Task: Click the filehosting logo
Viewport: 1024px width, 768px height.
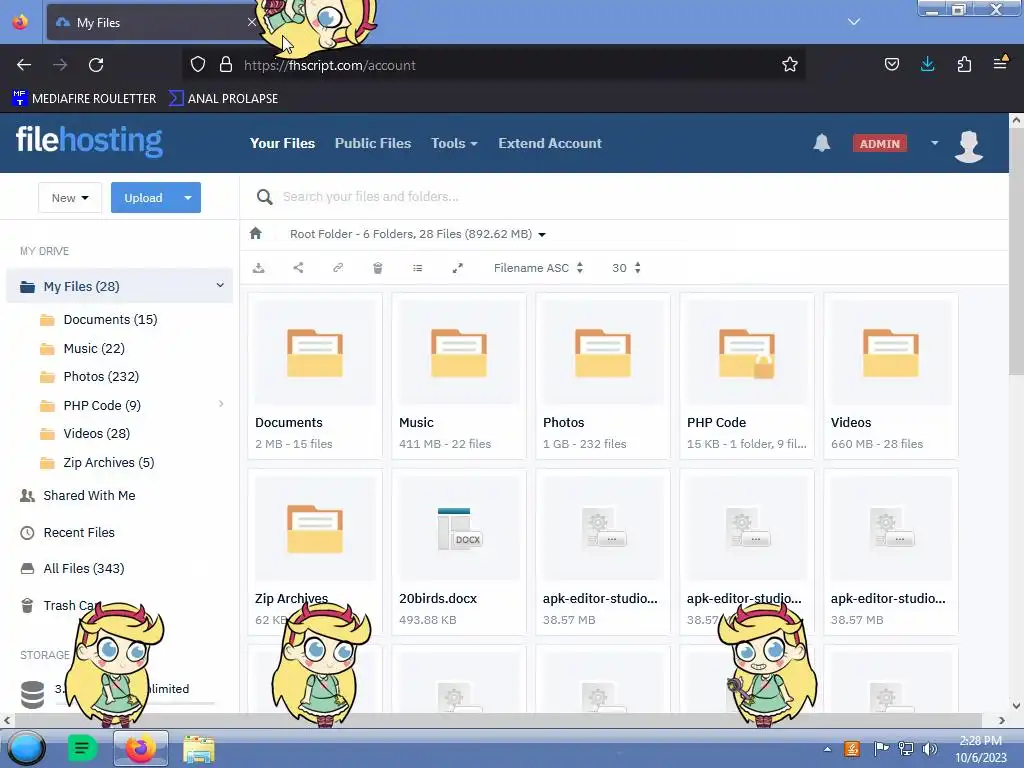Action: [89, 140]
